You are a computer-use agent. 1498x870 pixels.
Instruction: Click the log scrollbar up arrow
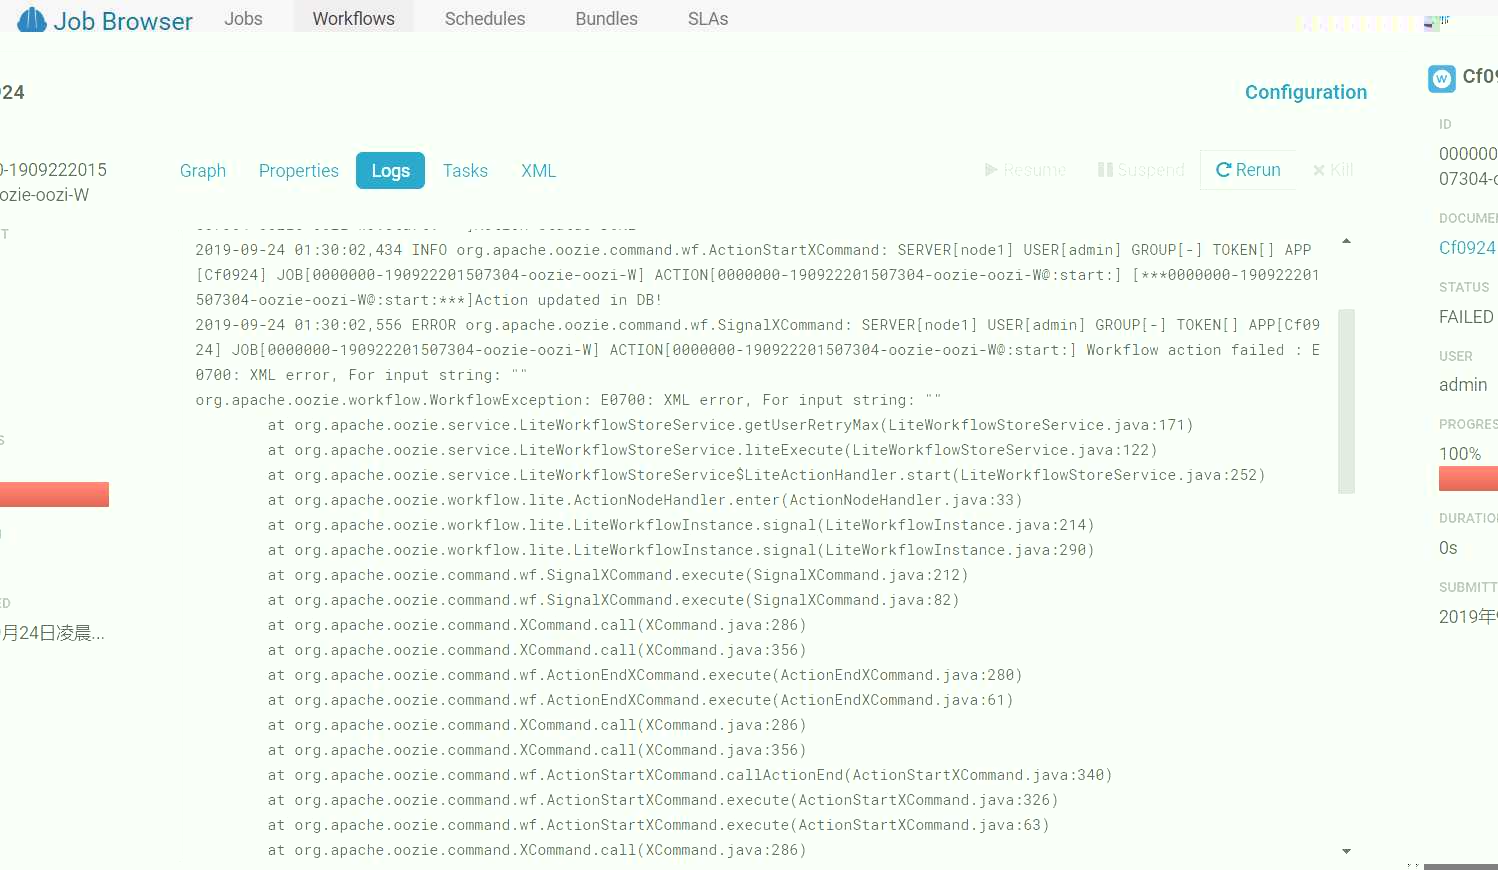[1346, 241]
